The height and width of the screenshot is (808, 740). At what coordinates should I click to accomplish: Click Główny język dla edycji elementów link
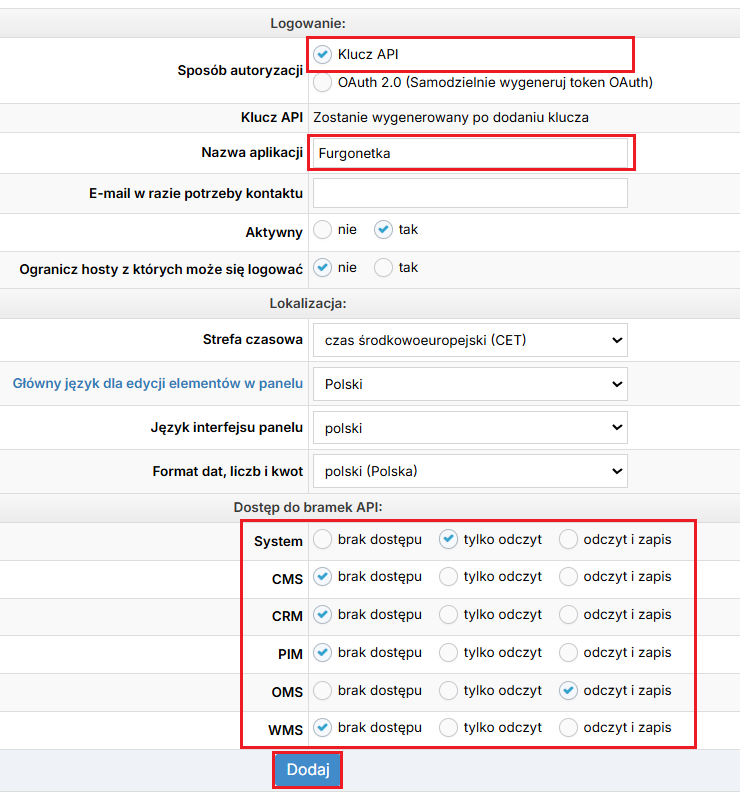click(x=157, y=383)
